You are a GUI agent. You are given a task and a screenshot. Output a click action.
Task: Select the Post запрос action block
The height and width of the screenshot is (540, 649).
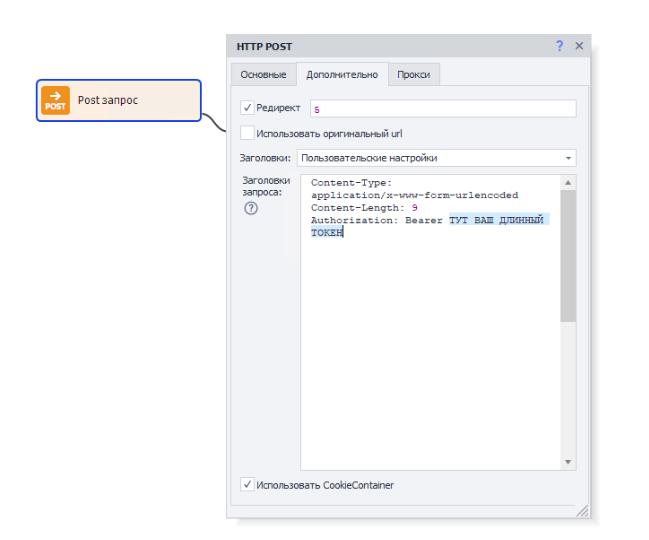[119, 101]
